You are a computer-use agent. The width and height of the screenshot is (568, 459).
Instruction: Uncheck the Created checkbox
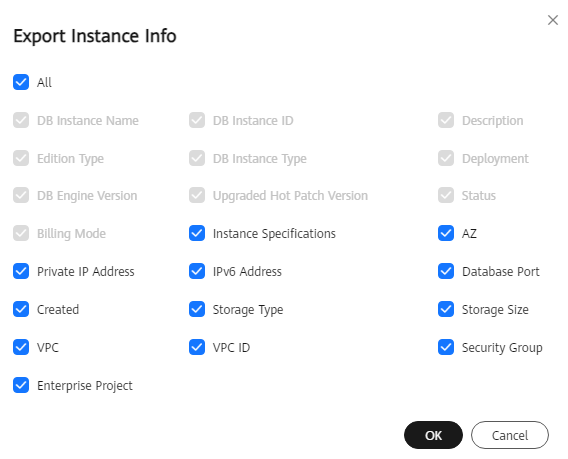point(21,309)
